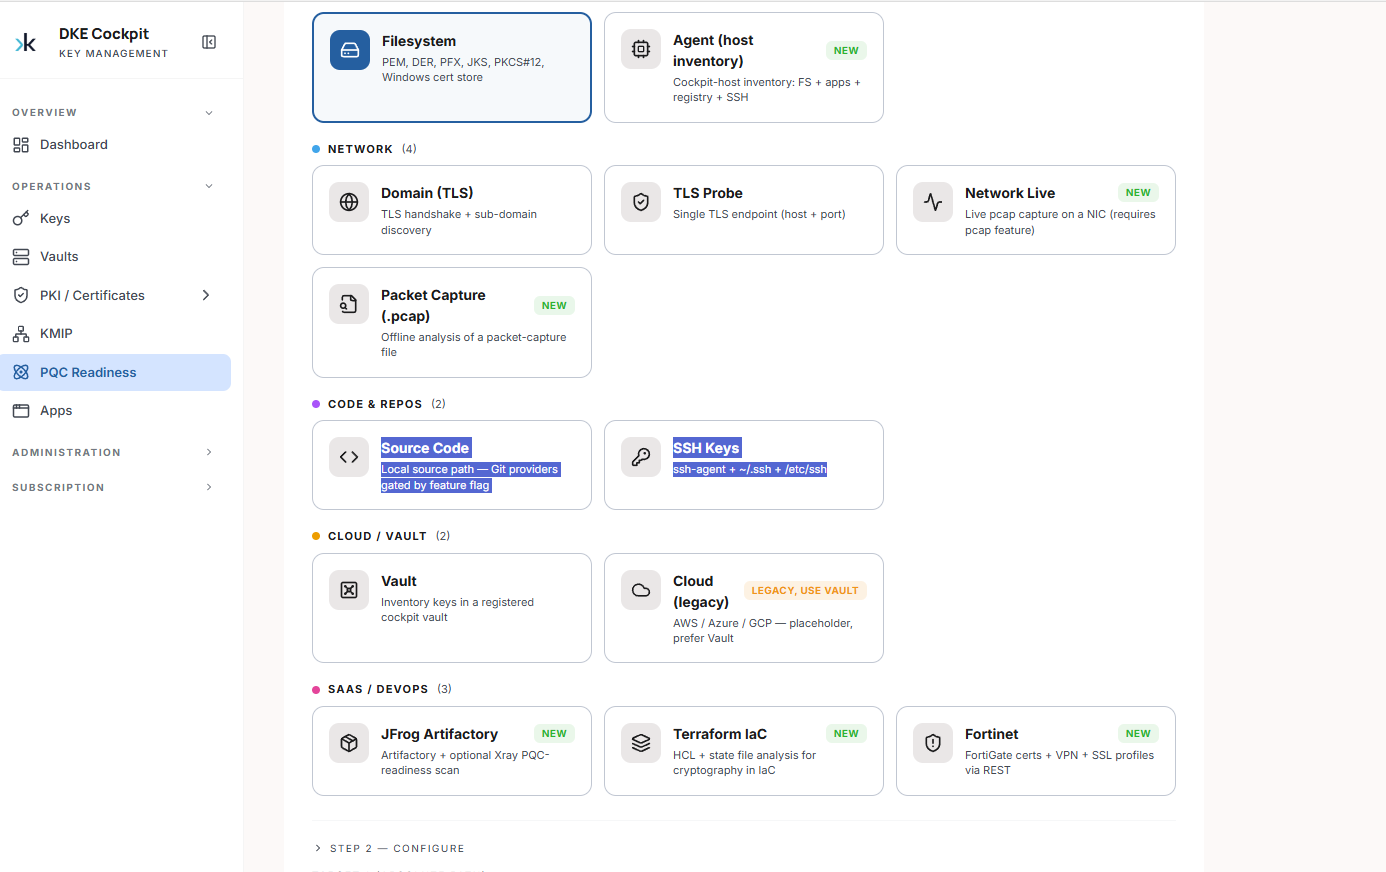Click the Apps window icon

point(21,411)
